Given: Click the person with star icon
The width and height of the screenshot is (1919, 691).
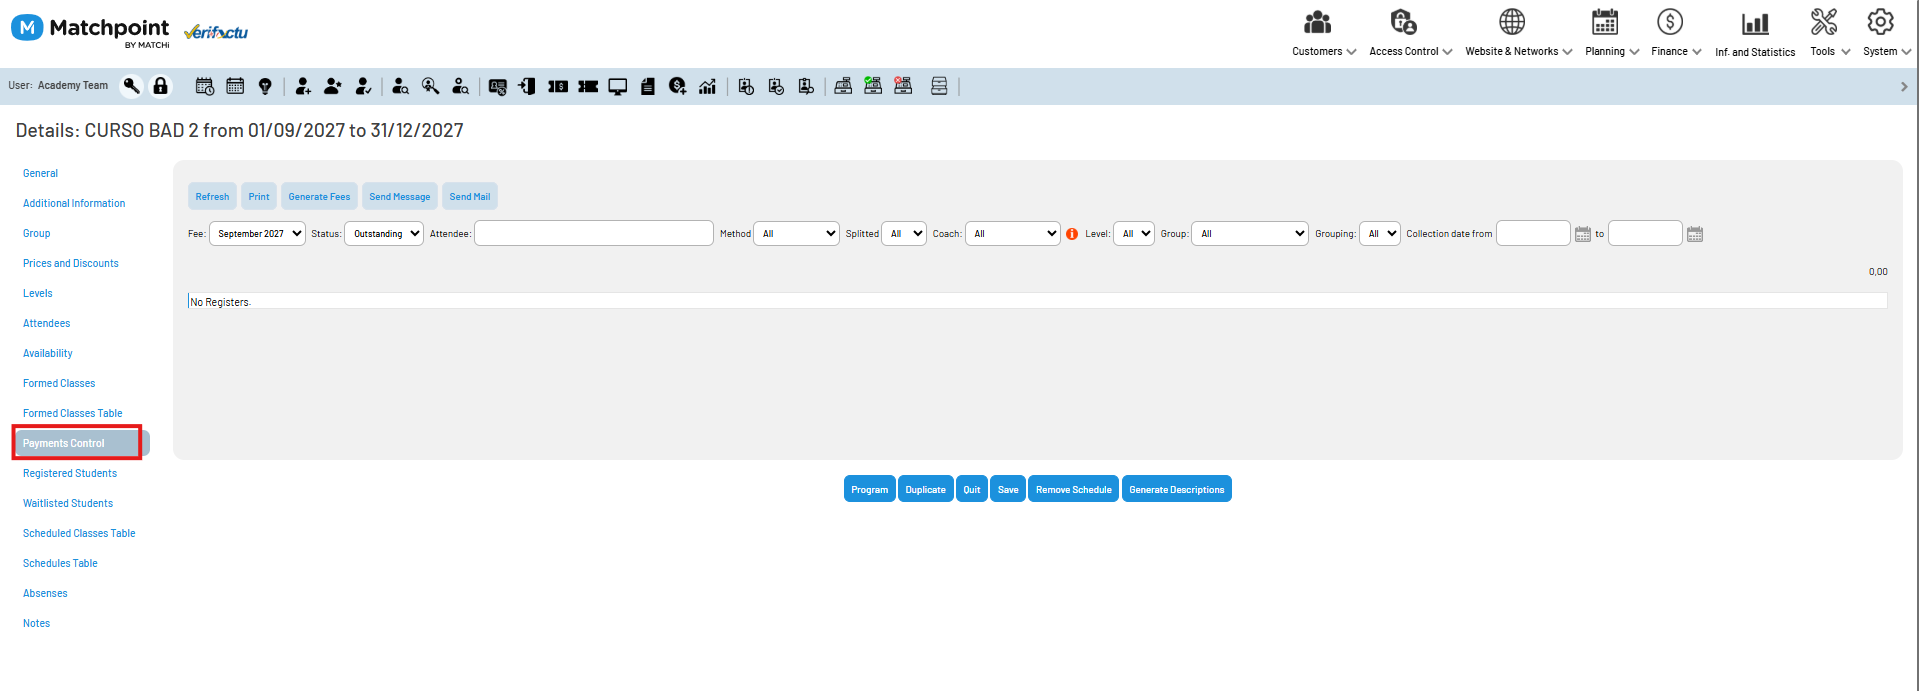Looking at the screenshot, I should coord(333,86).
